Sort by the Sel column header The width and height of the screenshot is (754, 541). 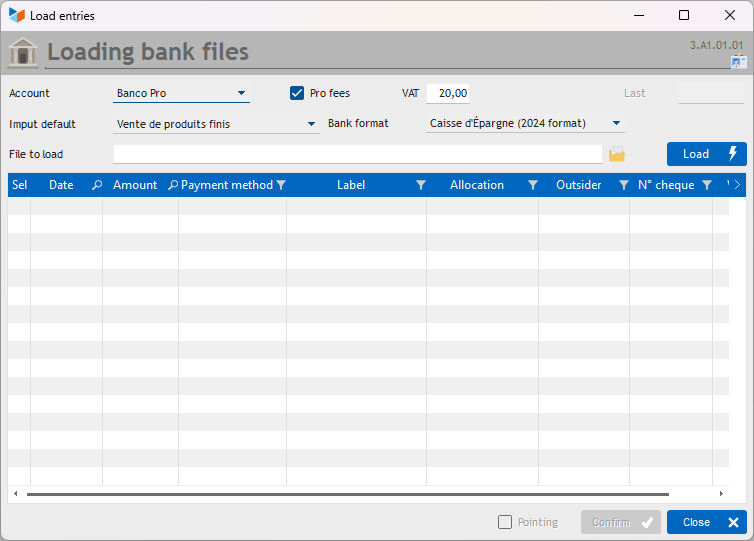click(19, 185)
